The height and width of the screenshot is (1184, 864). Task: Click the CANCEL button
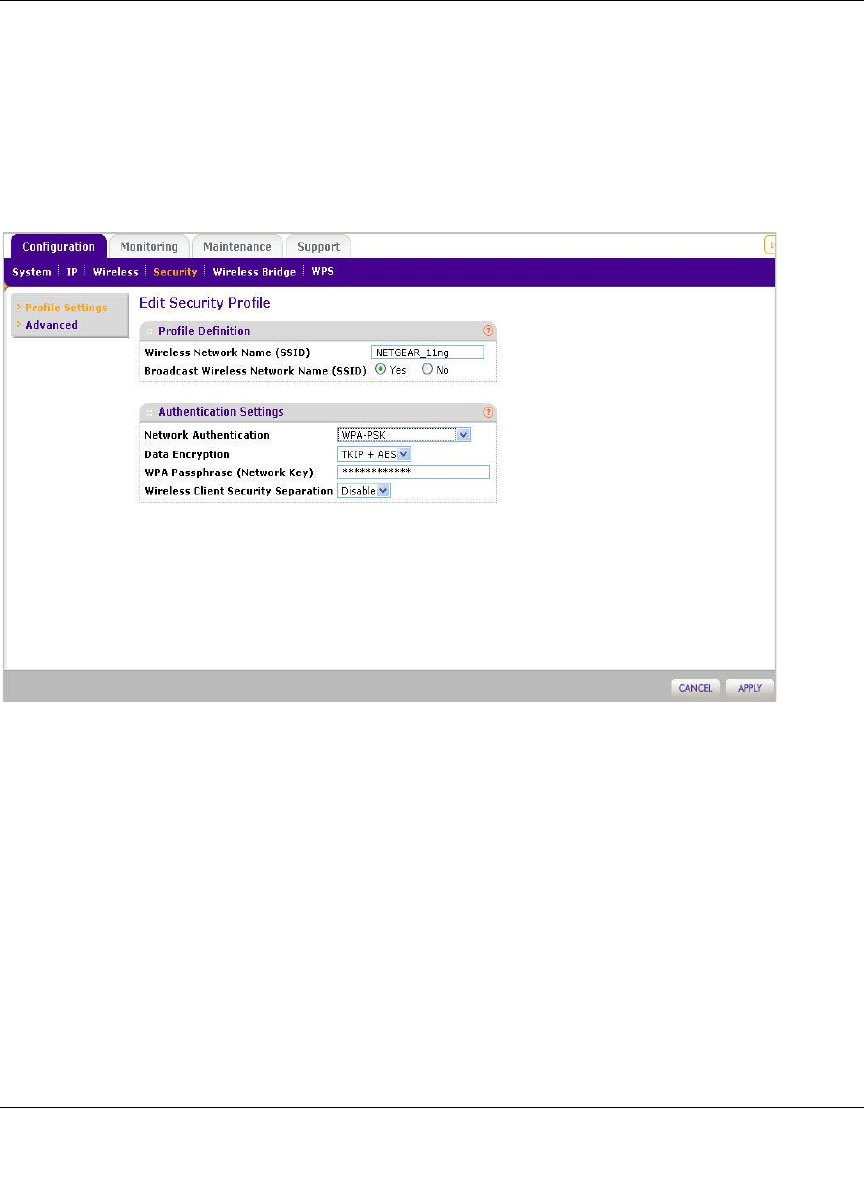695,688
